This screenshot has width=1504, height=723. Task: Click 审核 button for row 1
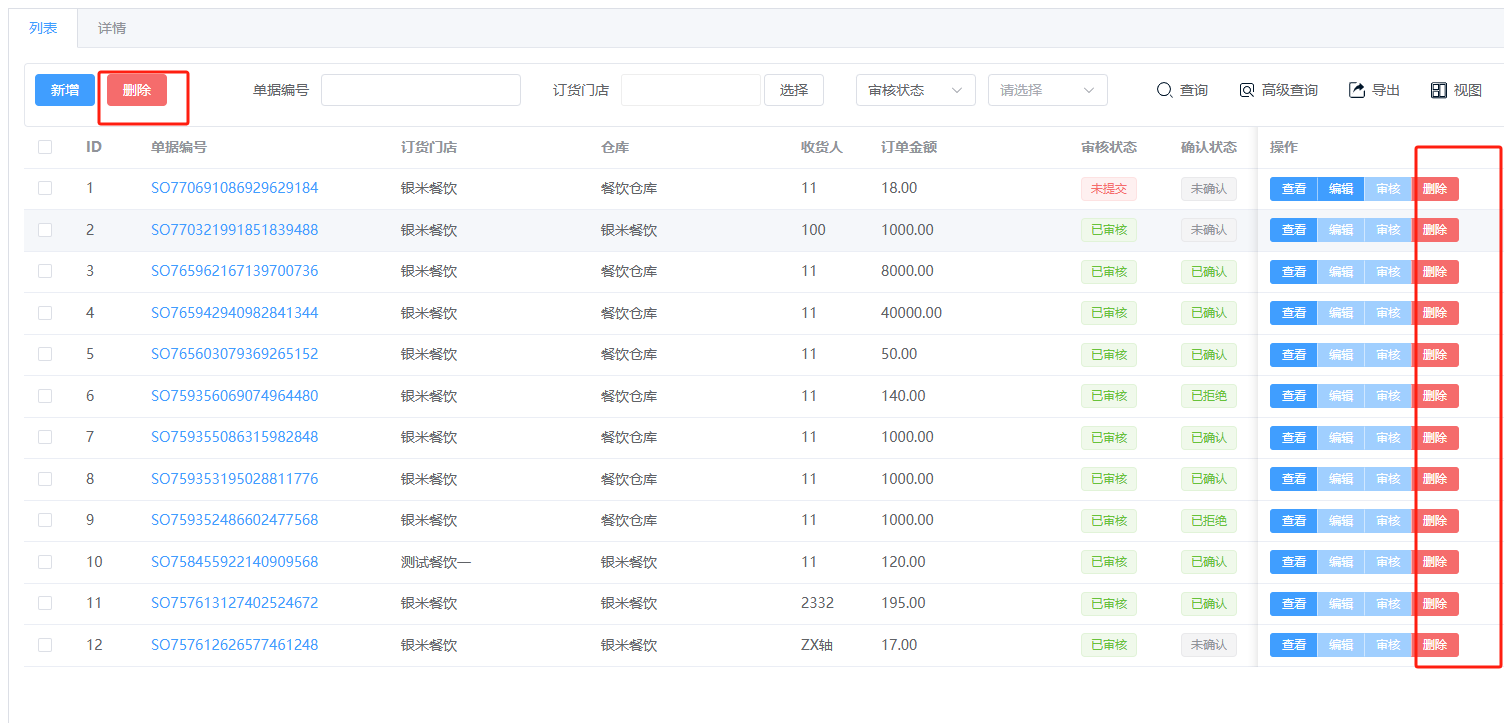1388,189
